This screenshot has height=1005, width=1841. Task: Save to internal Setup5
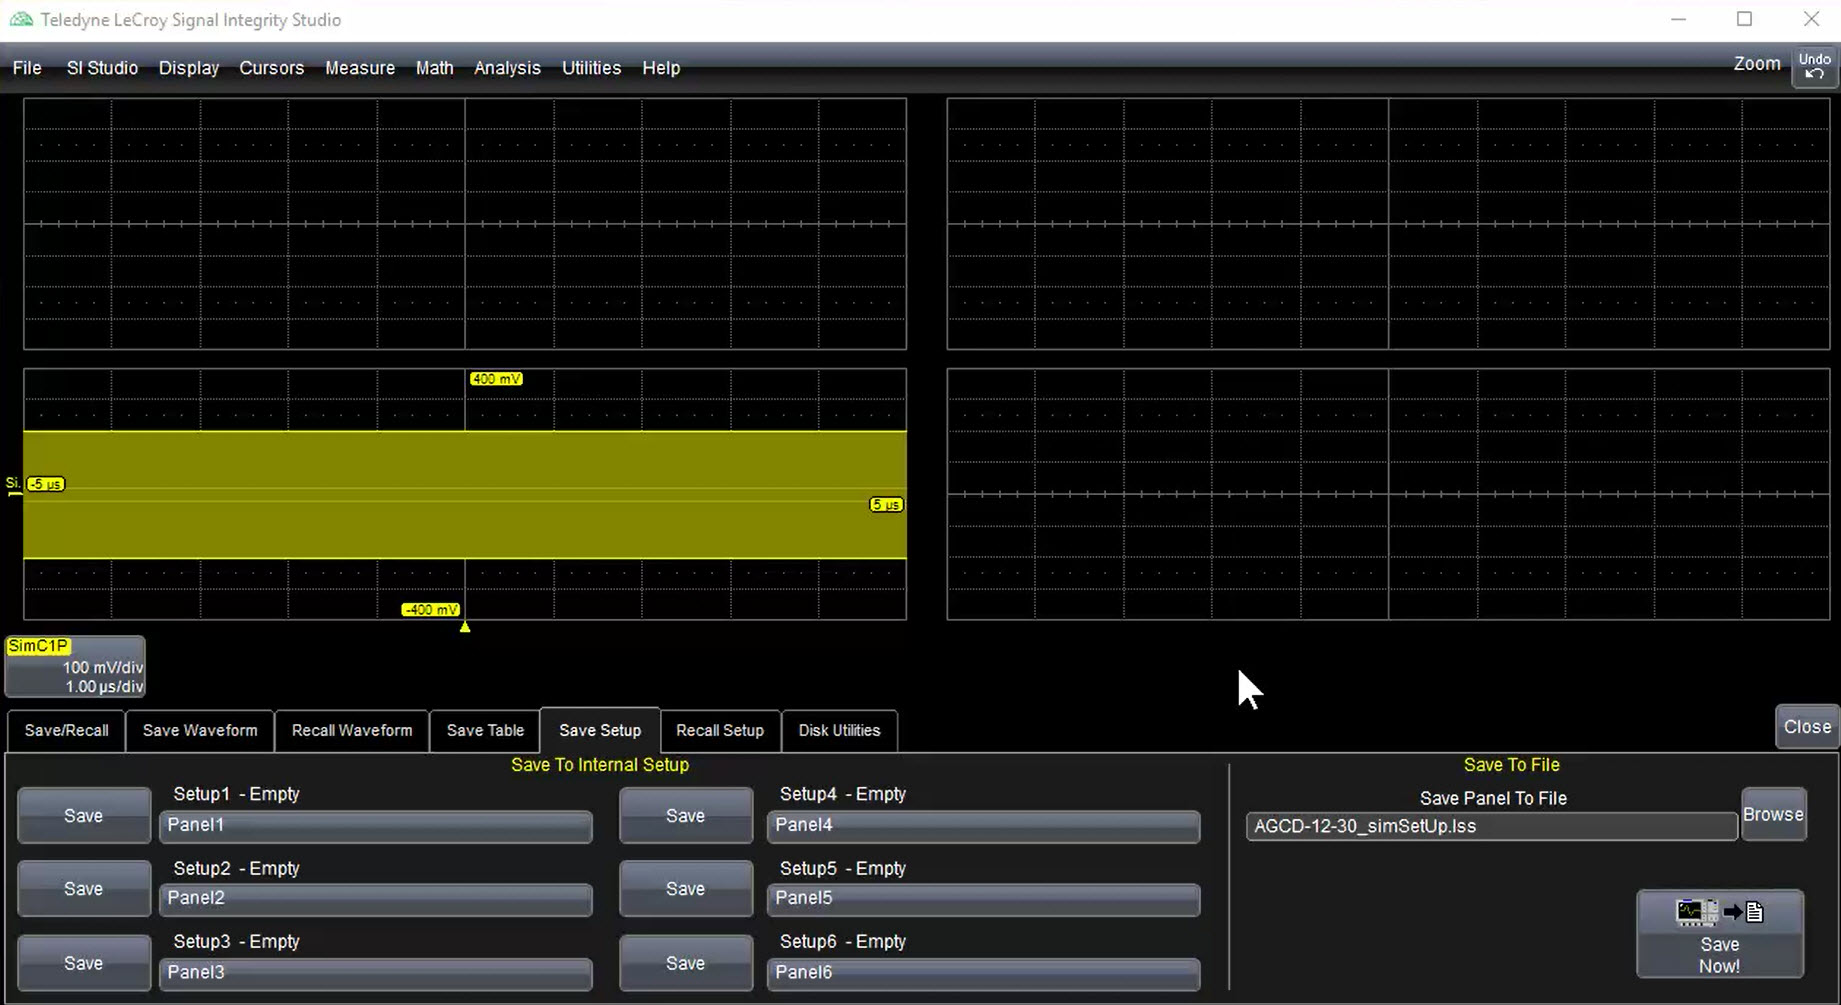click(686, 889)
